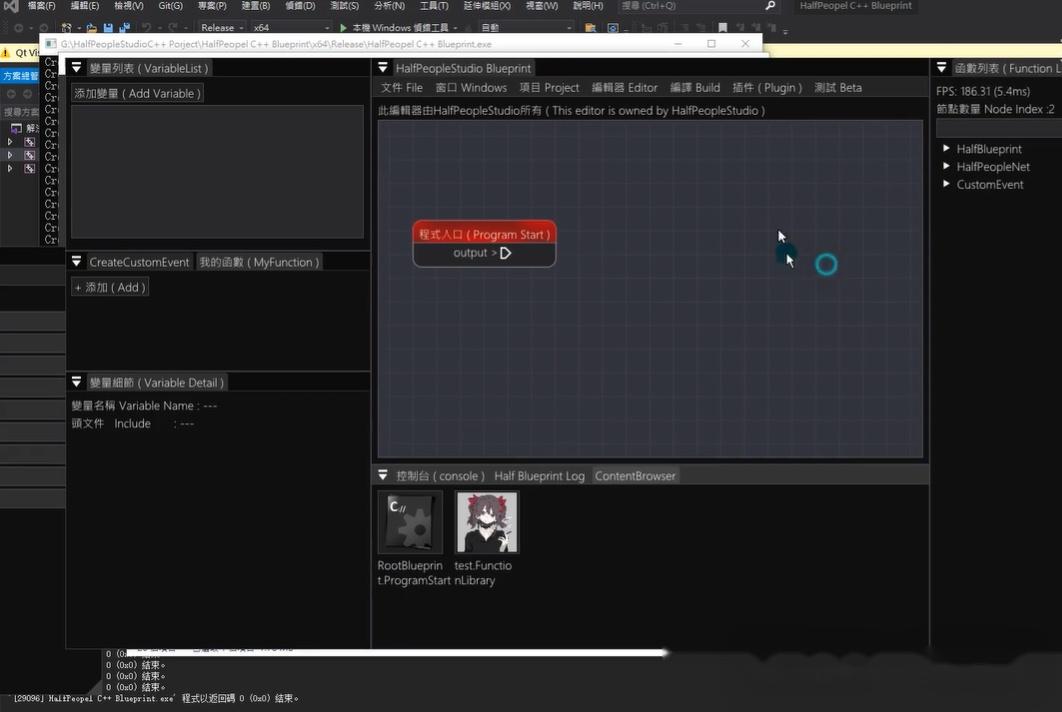Expand HalfBlueprint in the Function List
This screenshot has height=712, width=1062.
coord(946,148)
